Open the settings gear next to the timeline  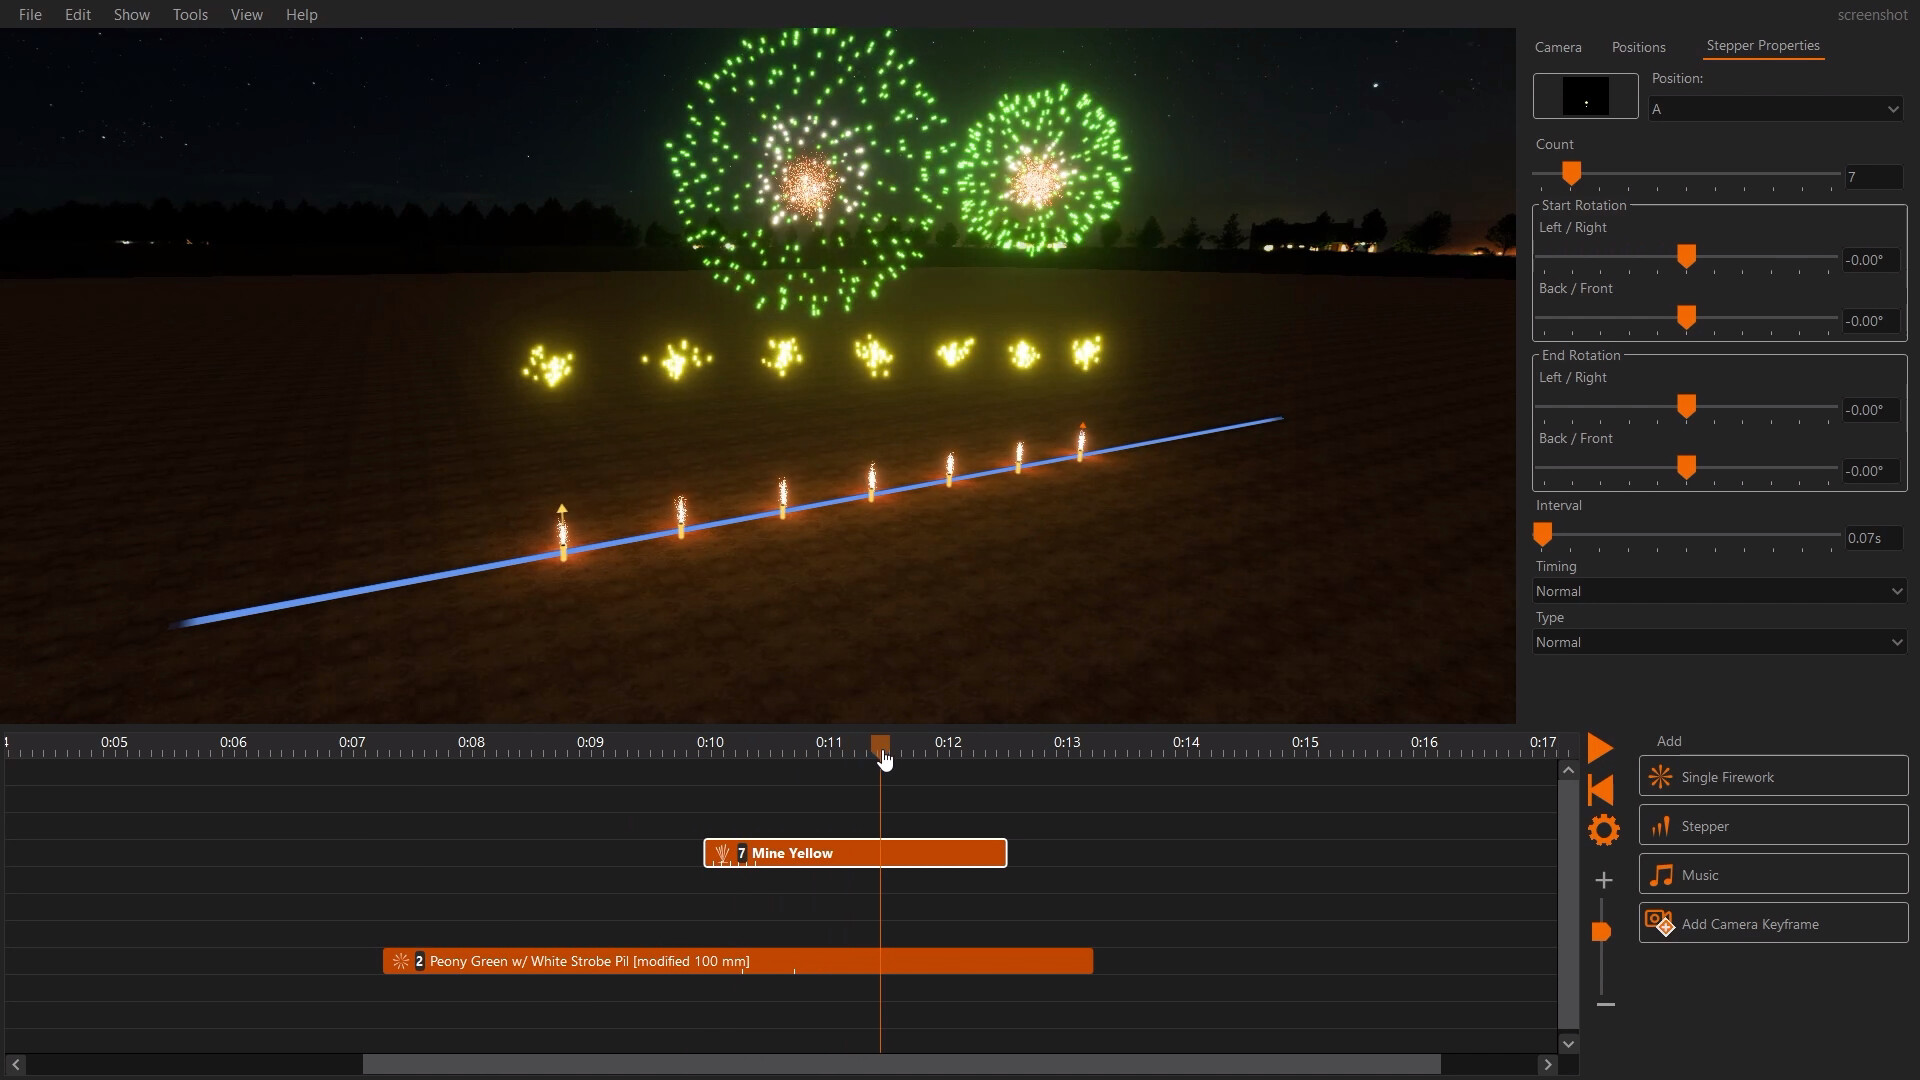pos(1604,830)
